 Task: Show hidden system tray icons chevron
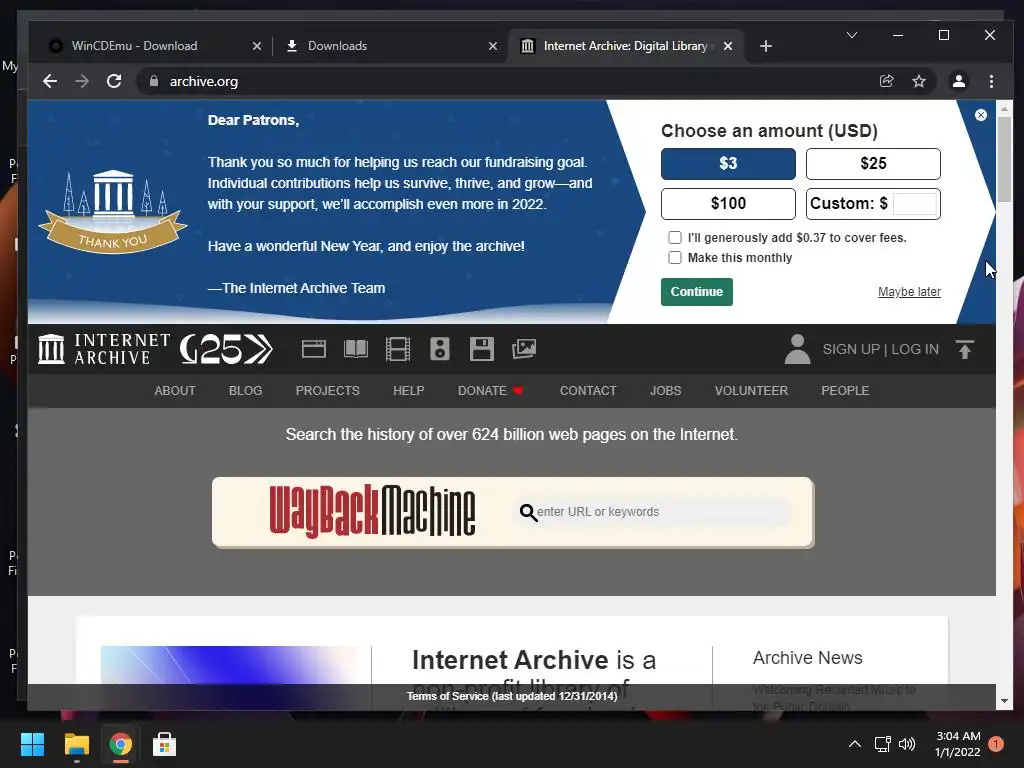(x=854, y=744)
